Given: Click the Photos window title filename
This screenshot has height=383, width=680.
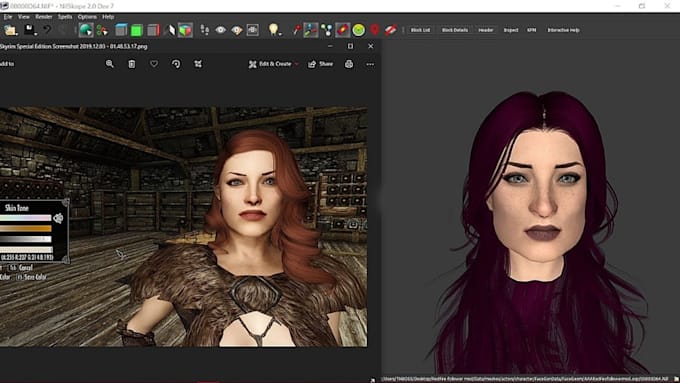Looking at the screenshot, I should coord(74,46).
